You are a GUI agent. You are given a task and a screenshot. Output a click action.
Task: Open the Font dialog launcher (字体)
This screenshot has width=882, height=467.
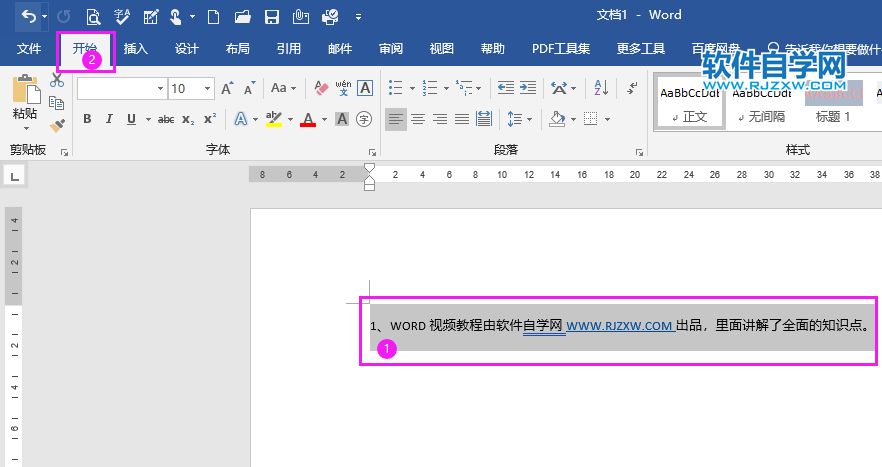coord(372,152)
